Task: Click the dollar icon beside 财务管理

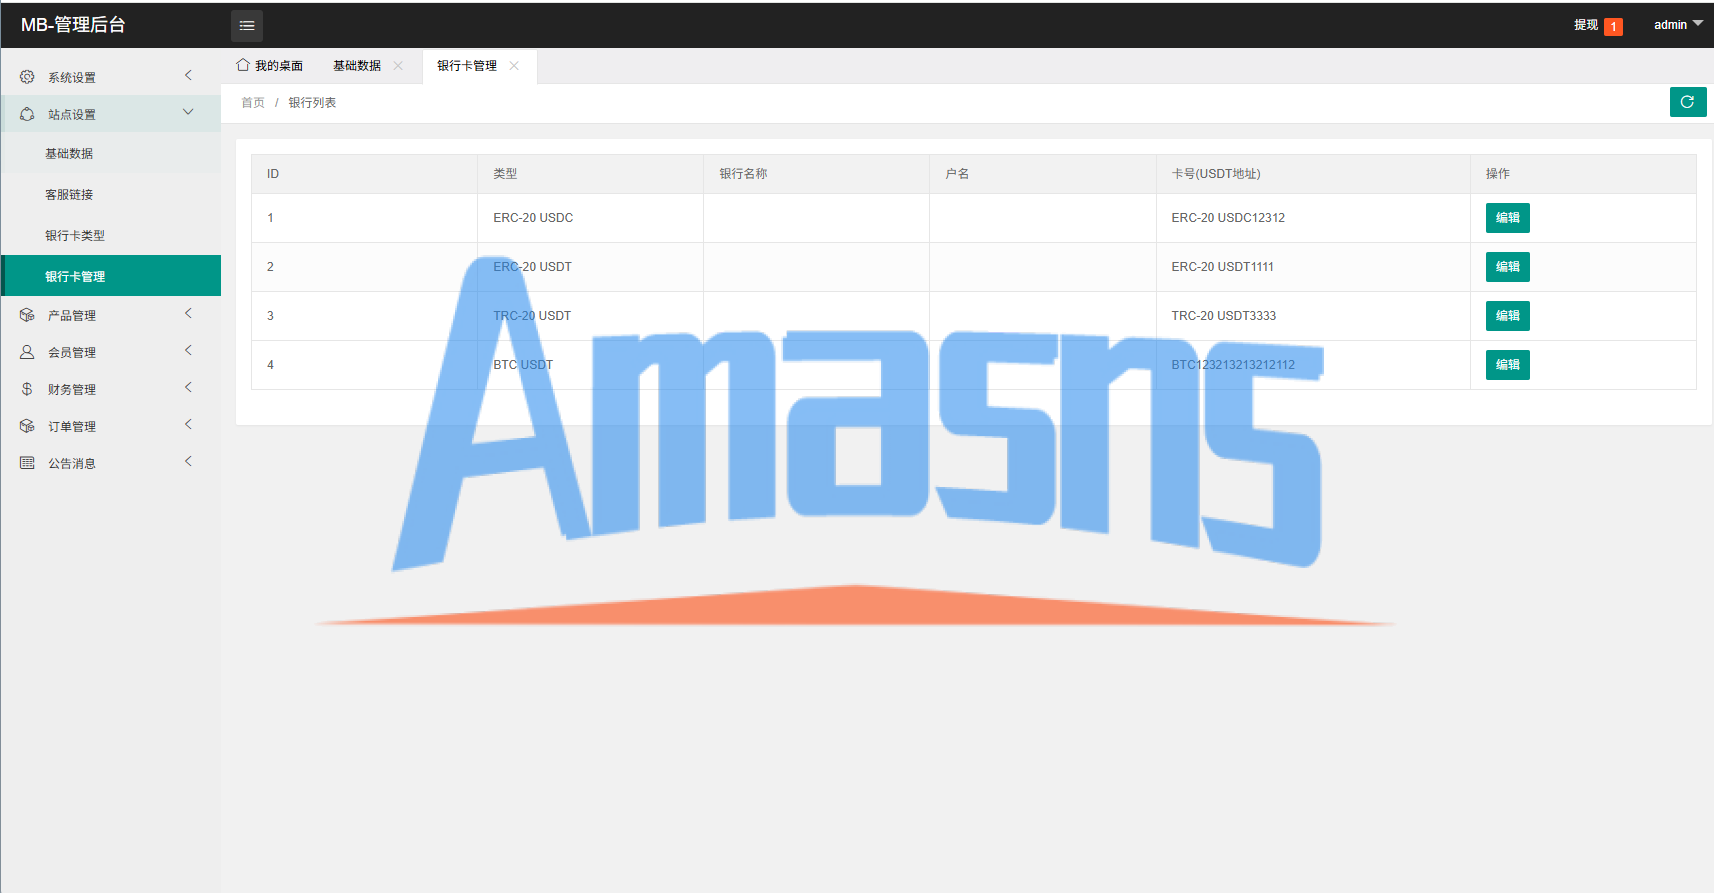Action: tap(27, 389)
